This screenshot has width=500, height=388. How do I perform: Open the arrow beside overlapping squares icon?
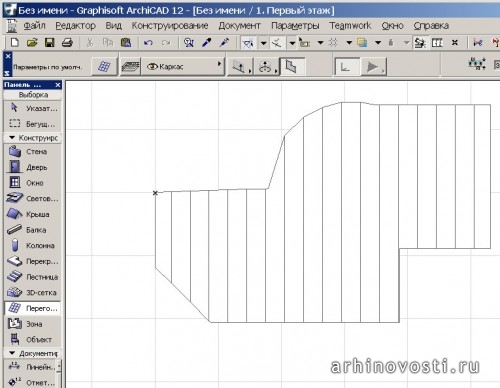click(x=378, y=43)
